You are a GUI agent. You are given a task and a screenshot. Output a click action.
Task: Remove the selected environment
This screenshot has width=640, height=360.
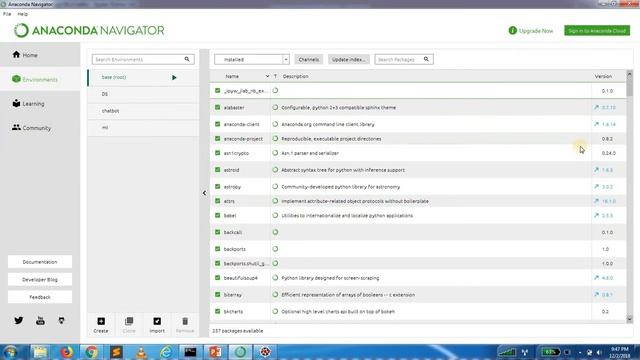pyautogui.click(x=185, y=325)
